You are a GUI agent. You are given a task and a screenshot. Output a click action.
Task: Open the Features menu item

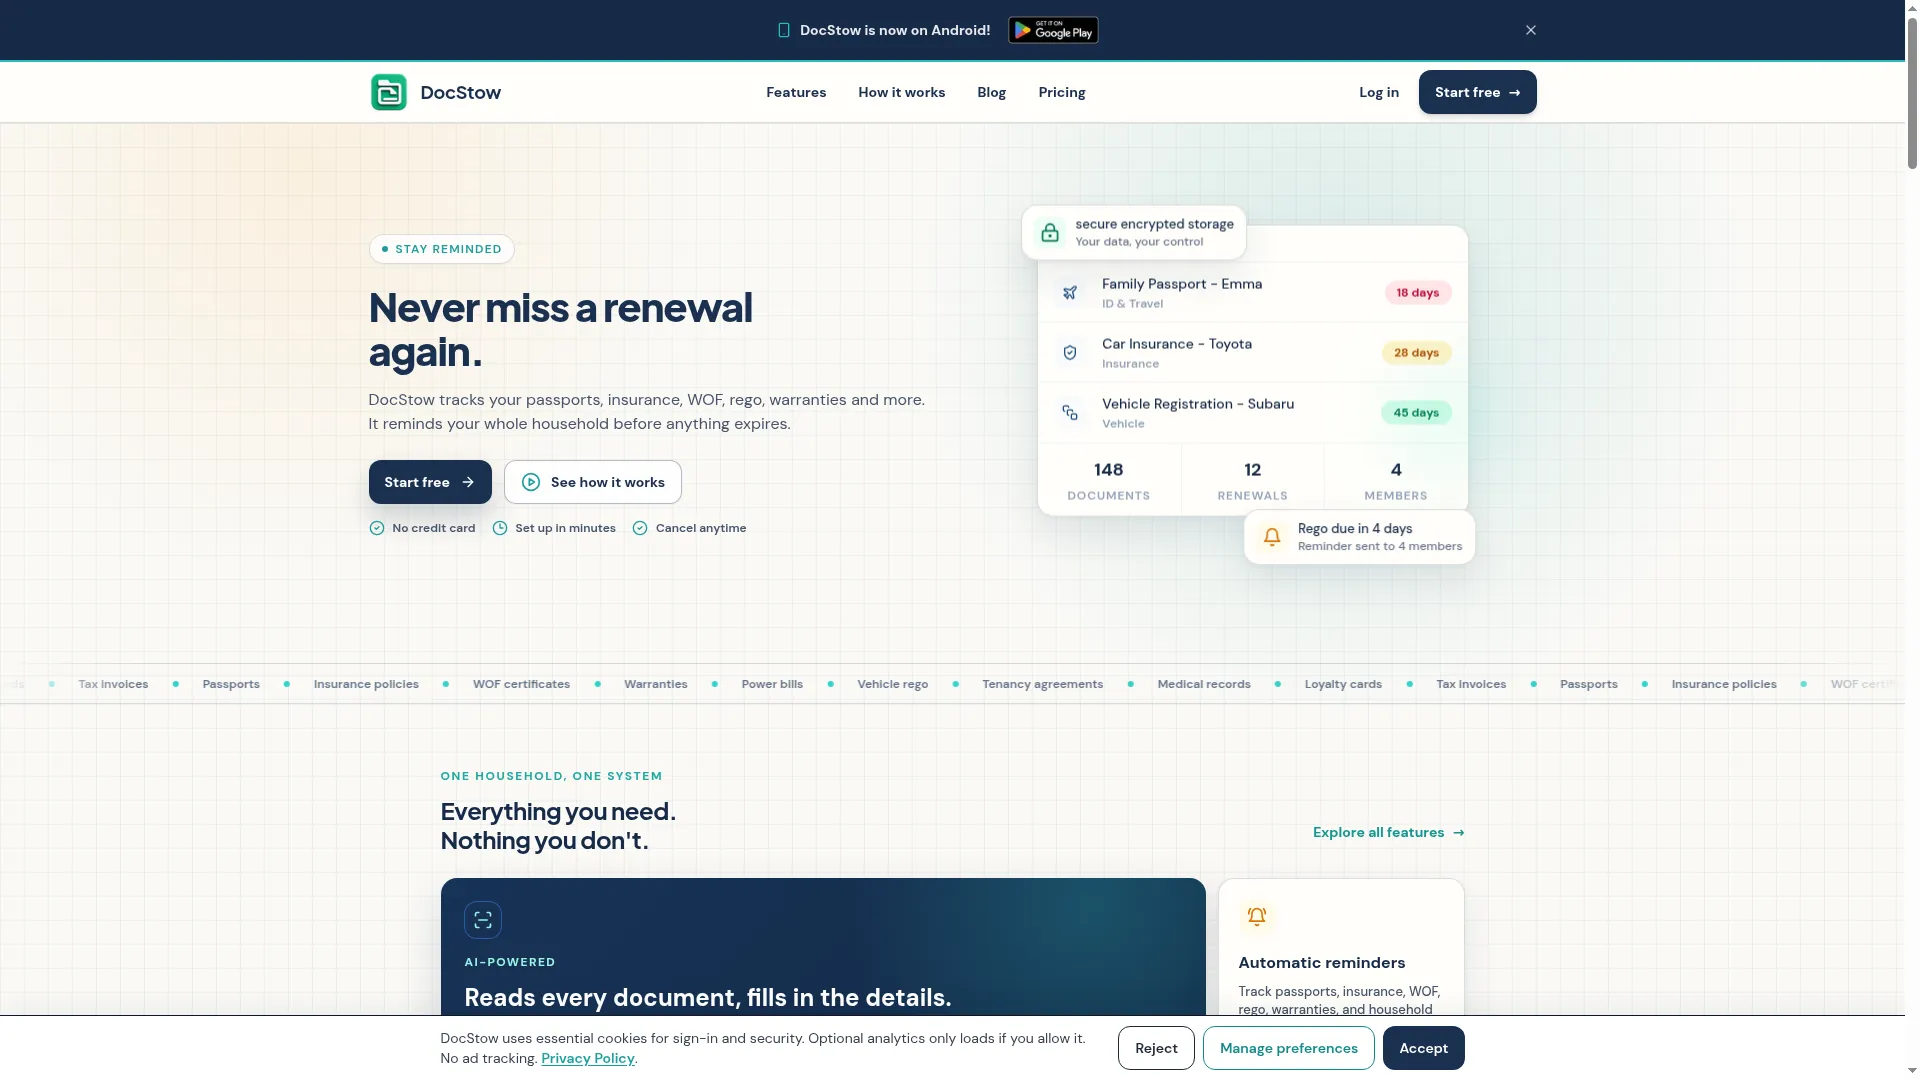(x=796, y=92)
